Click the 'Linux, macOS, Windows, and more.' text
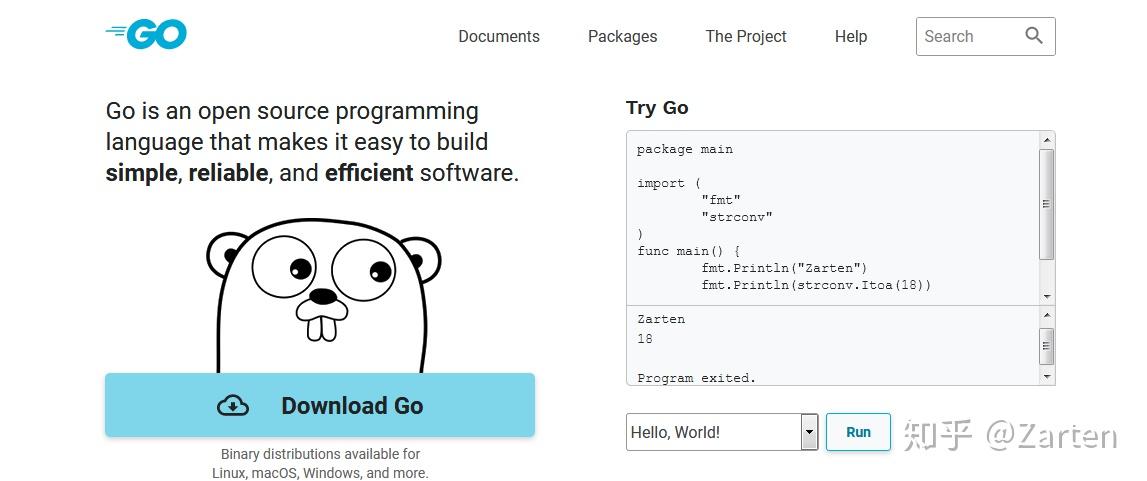 pos(320,473)
